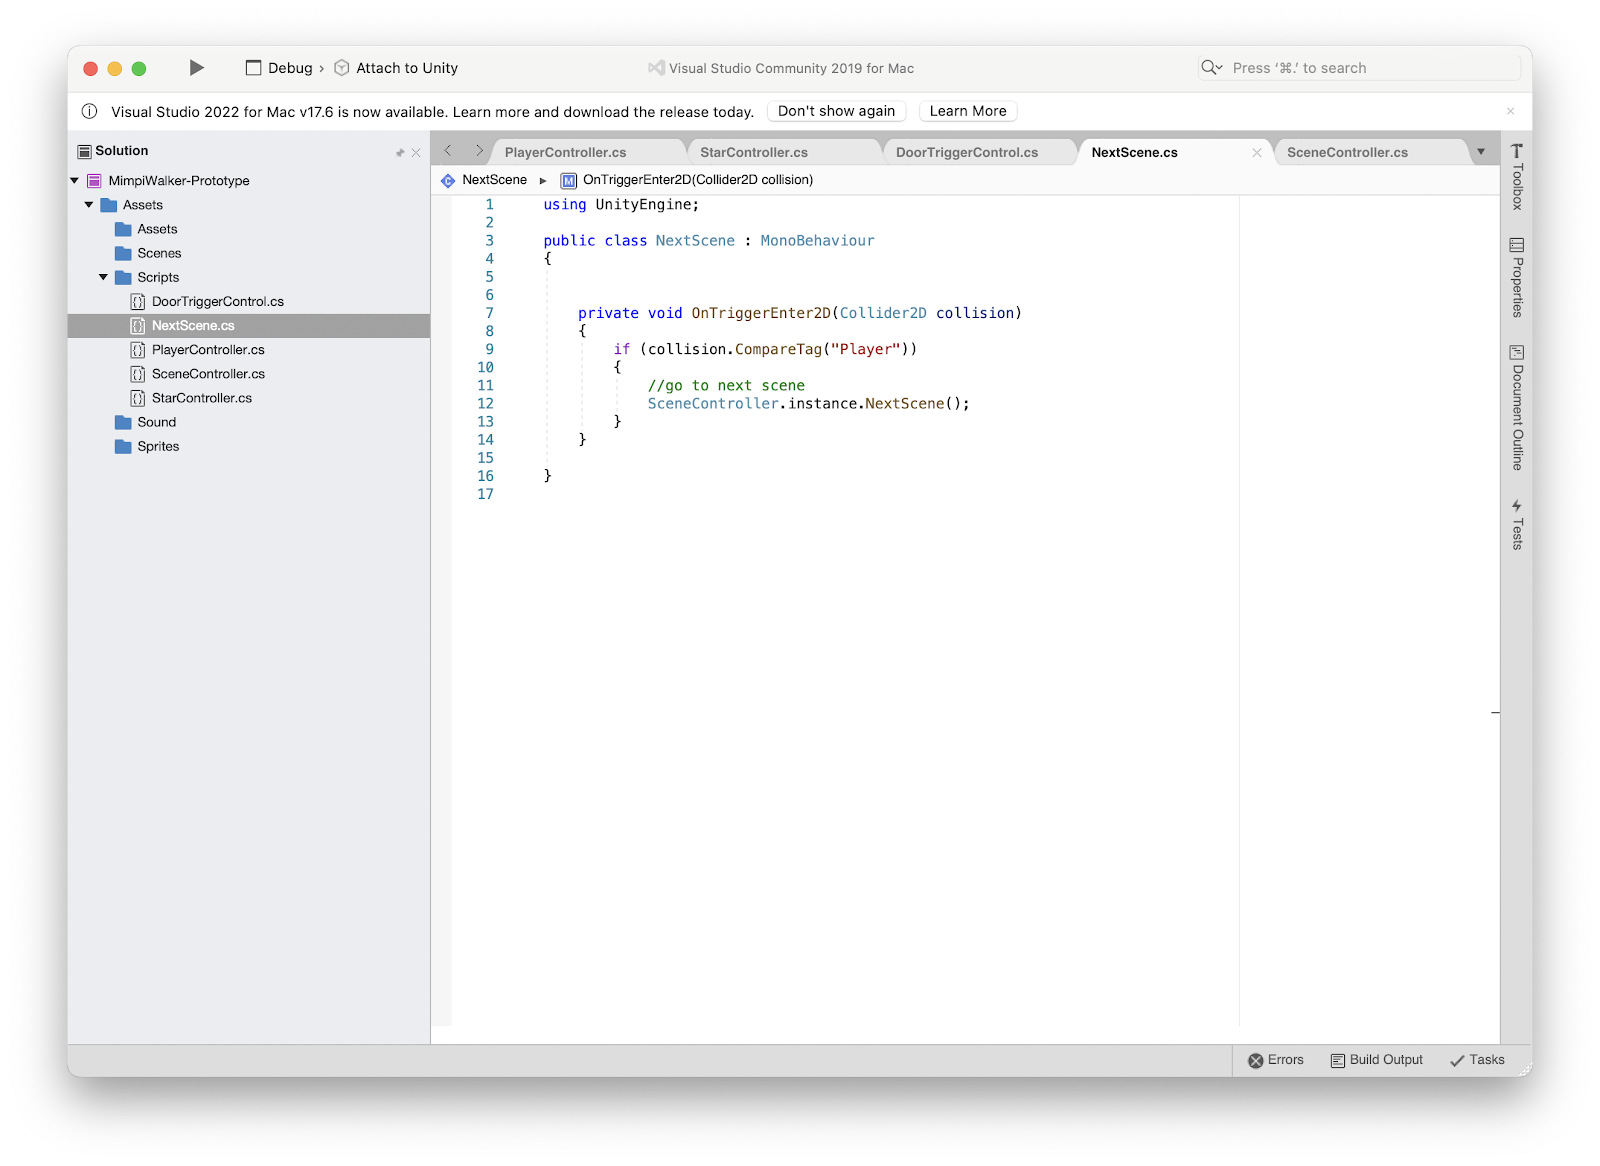
Task: Collapse the top-level Assets folder
Action: click(89, 205)
